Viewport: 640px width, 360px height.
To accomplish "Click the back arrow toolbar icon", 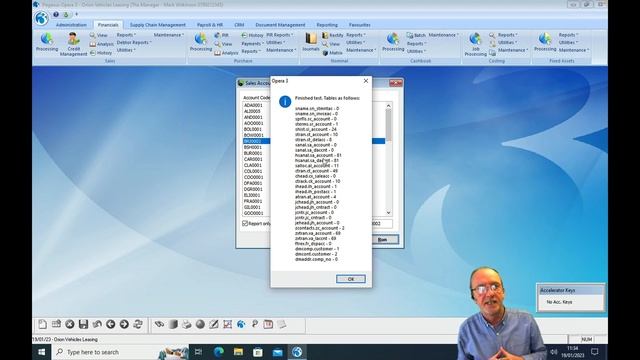I will (x=111, y=324).
